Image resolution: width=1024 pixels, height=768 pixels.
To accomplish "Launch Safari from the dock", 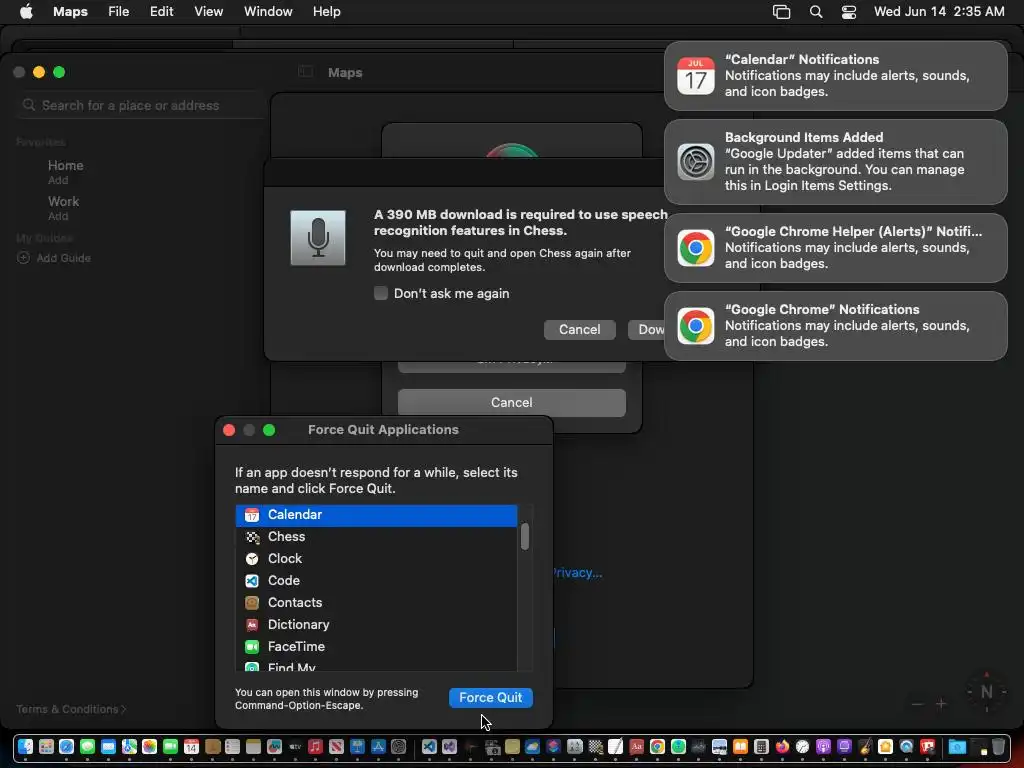I will point(67,746).
